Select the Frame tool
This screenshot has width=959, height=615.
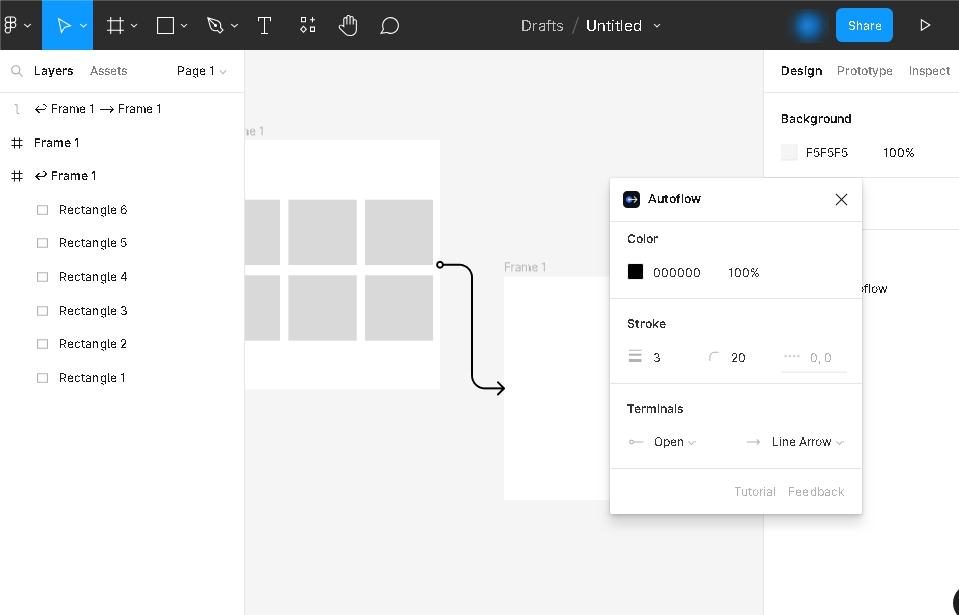116,25
